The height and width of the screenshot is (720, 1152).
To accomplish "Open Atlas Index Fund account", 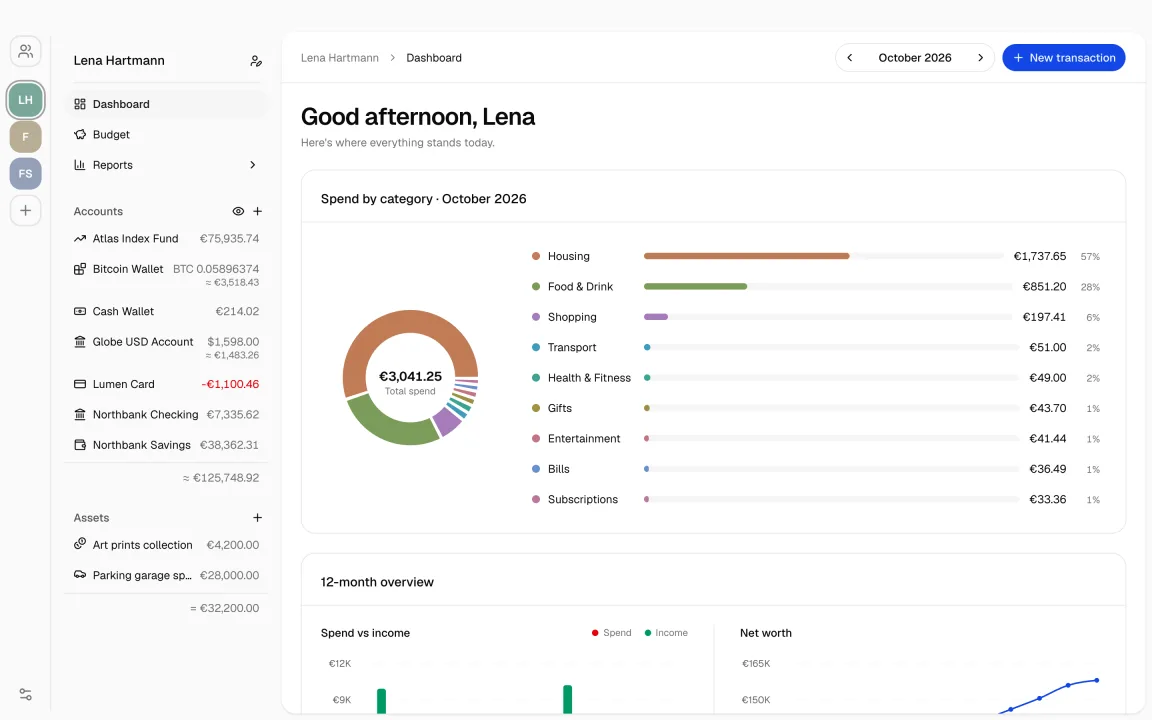I will [167, 239].
